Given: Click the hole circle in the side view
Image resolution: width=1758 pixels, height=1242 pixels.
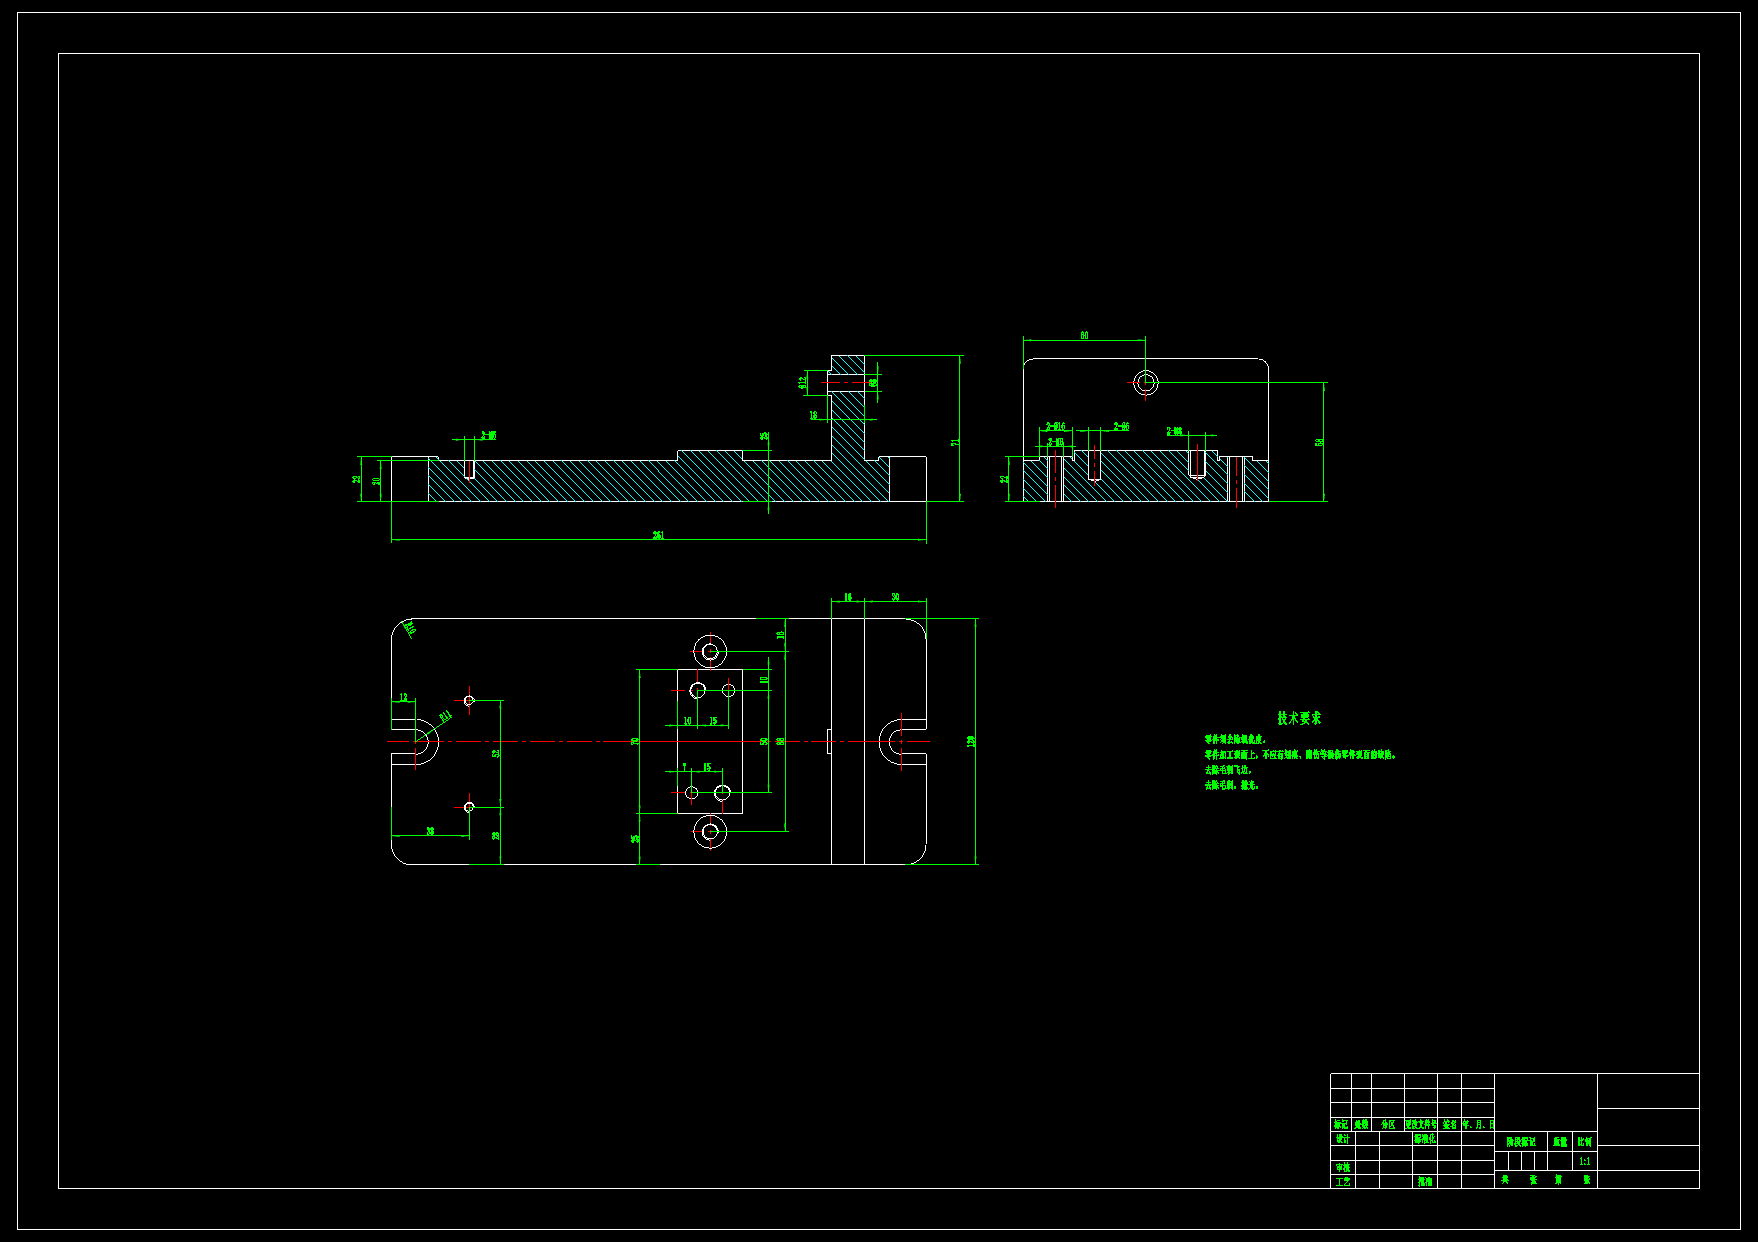Looking at the screenshot, I should pos(1146,381).
